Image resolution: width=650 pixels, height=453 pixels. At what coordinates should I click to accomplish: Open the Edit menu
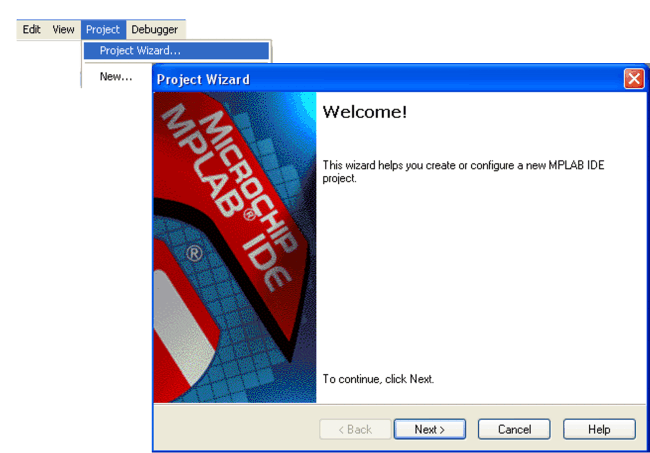click(x=32, y=29)
